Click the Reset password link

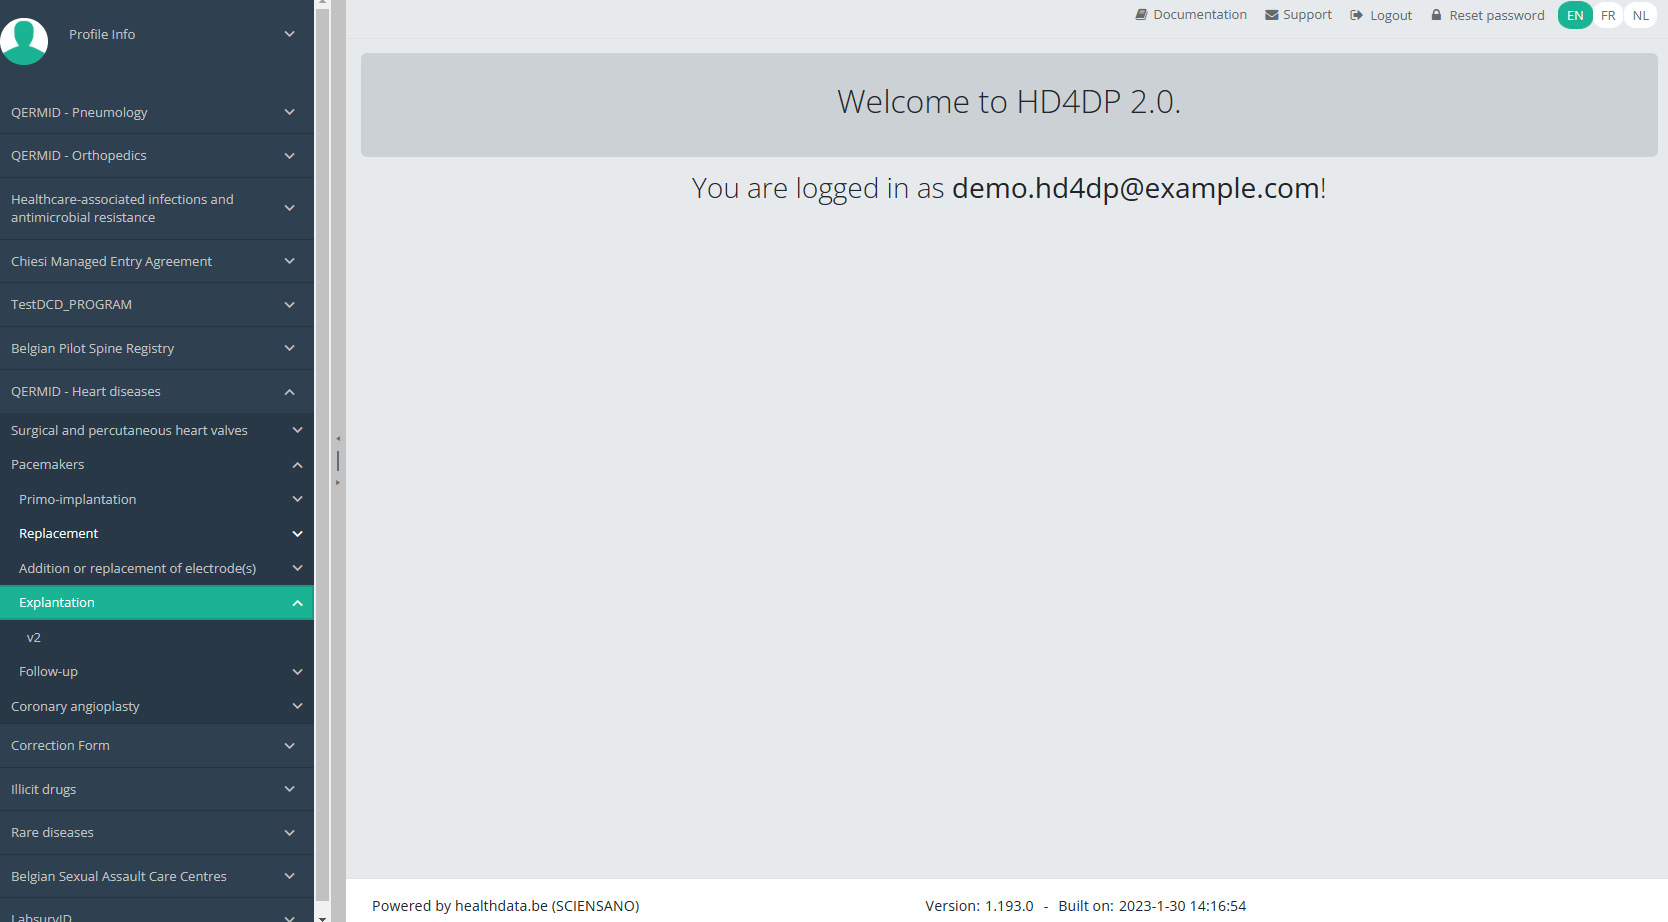pyautogui.click(x=1496, y=15)
